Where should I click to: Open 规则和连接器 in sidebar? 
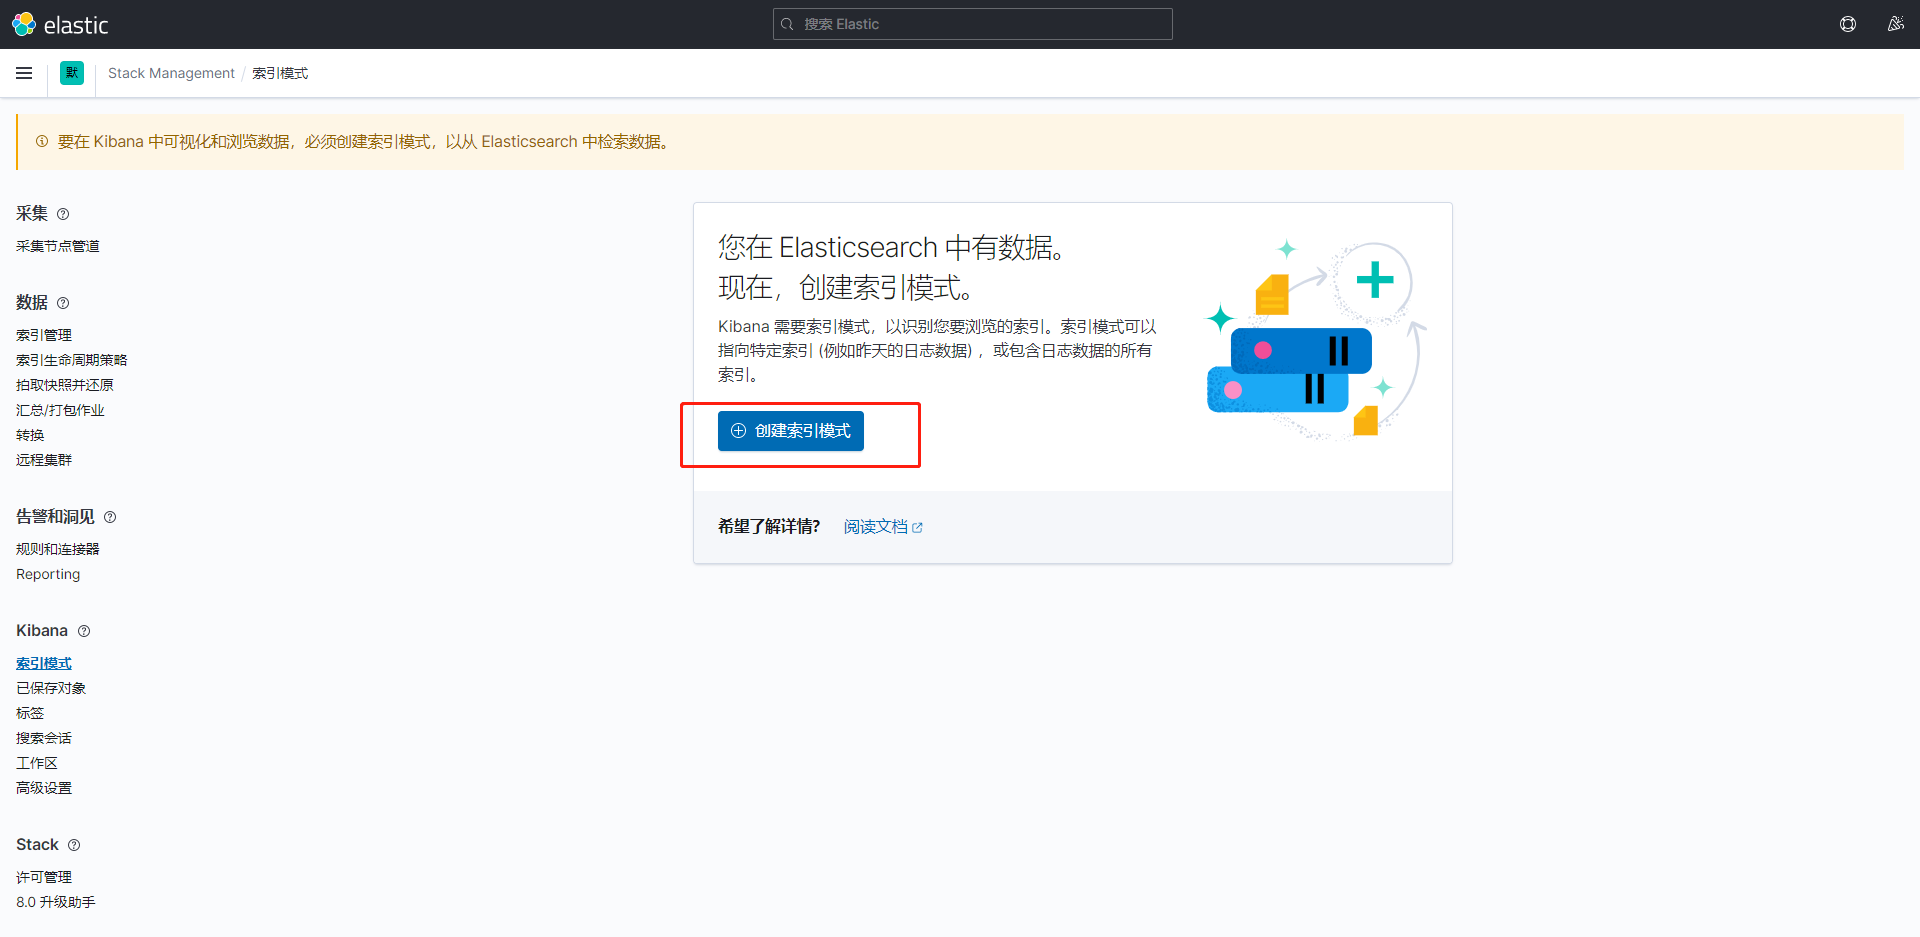point(58,549)
